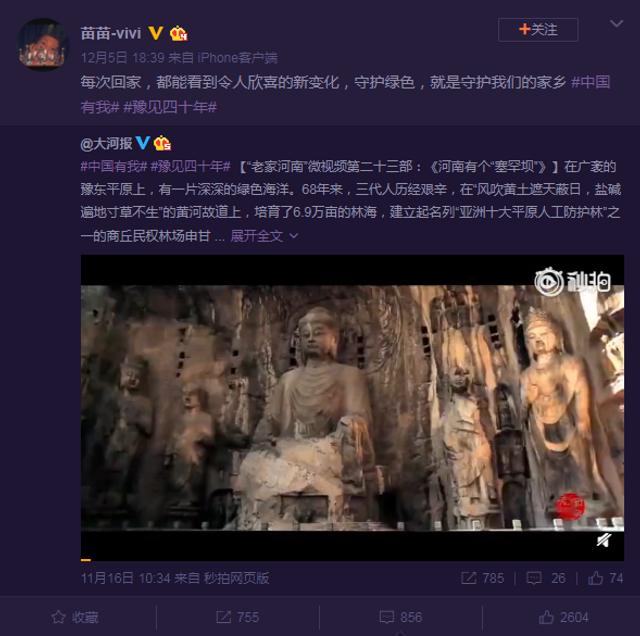
Task: Play the Buddha statue video
Action: point(352,407)
